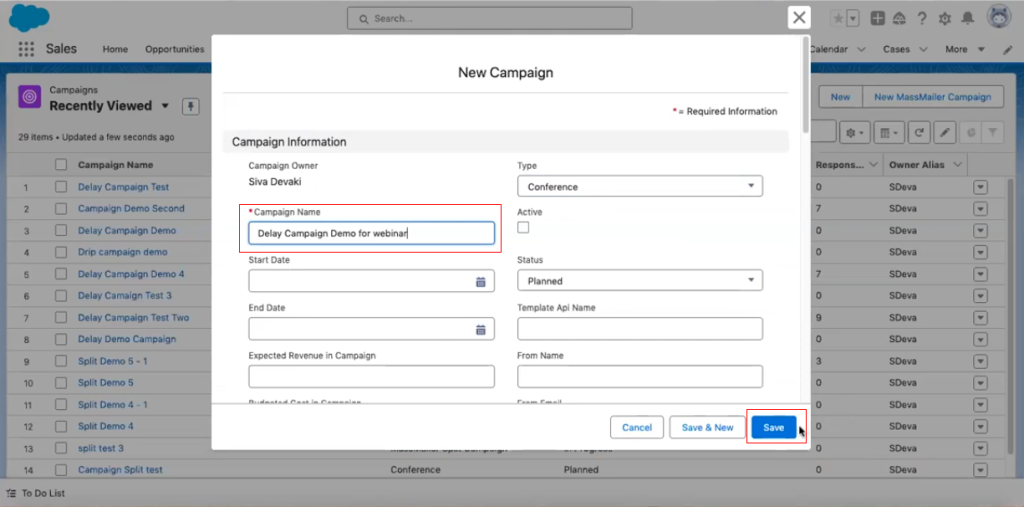Open Start Date calendar picker
This screenshot has height=507, width=1024.
481,282
